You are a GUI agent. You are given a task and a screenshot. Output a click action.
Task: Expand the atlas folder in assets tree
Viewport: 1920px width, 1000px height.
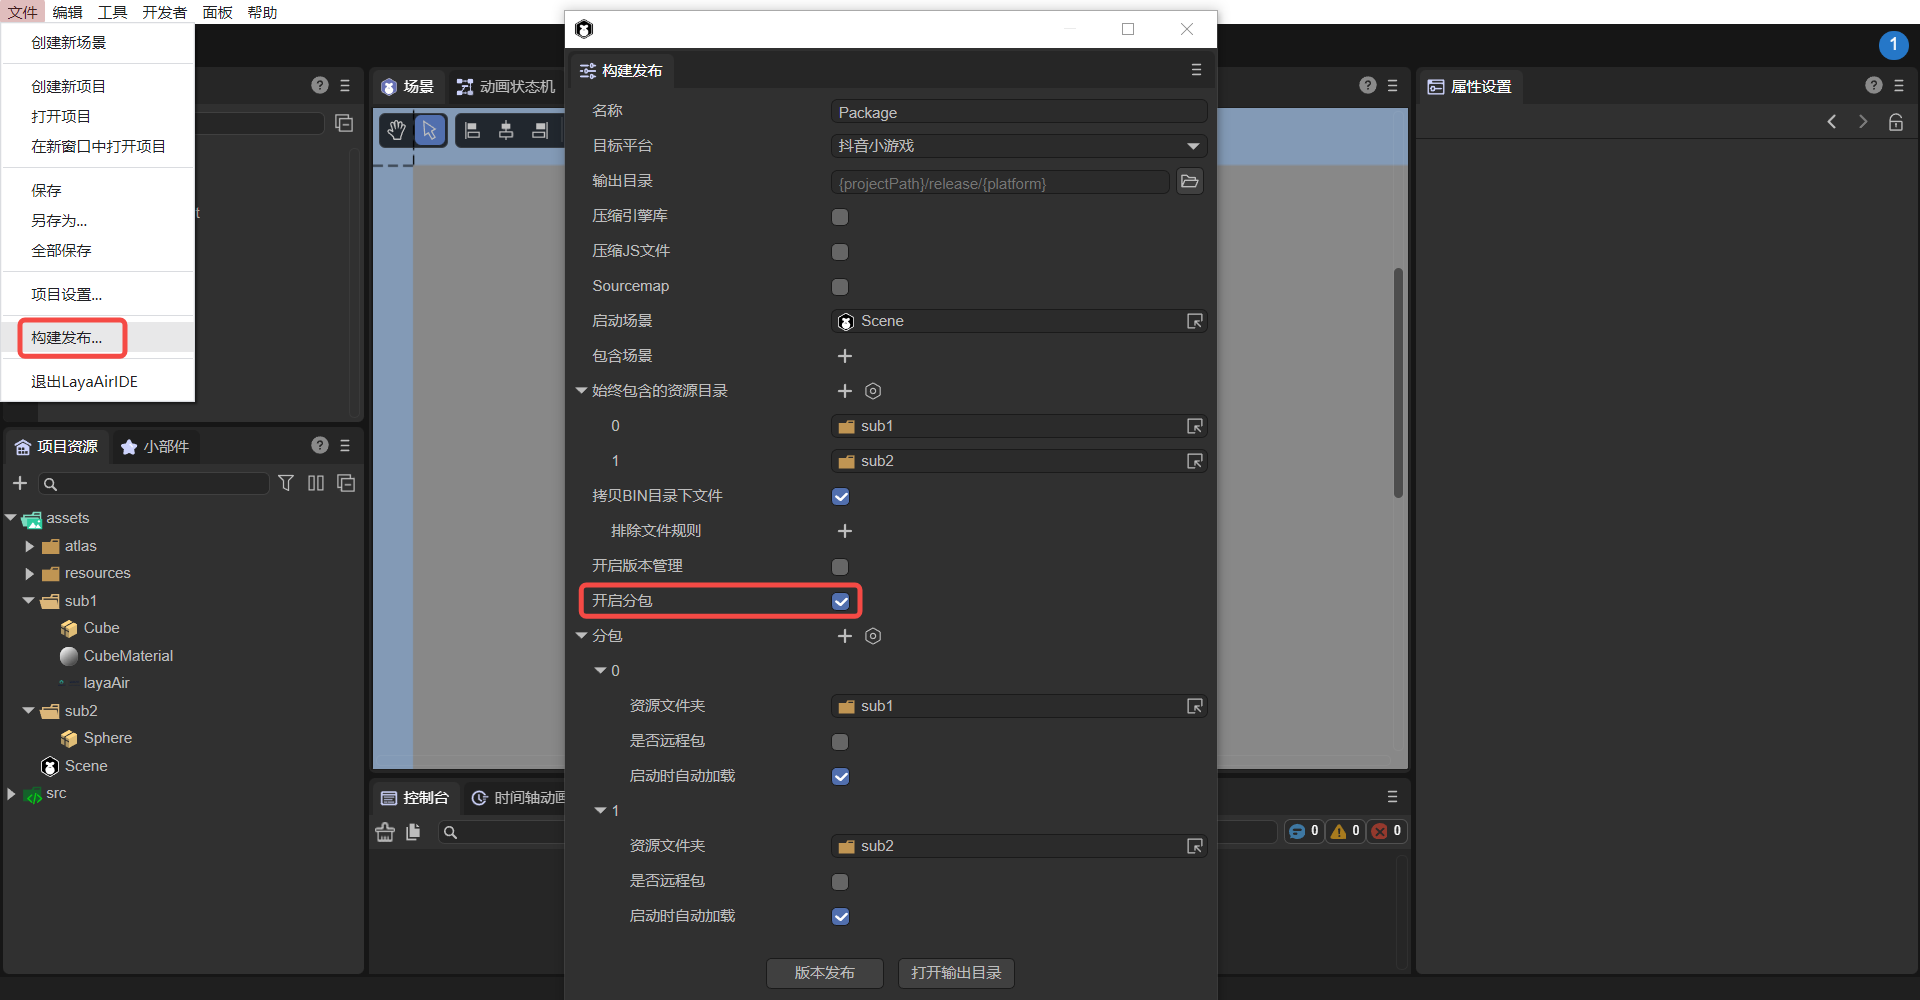30,546
